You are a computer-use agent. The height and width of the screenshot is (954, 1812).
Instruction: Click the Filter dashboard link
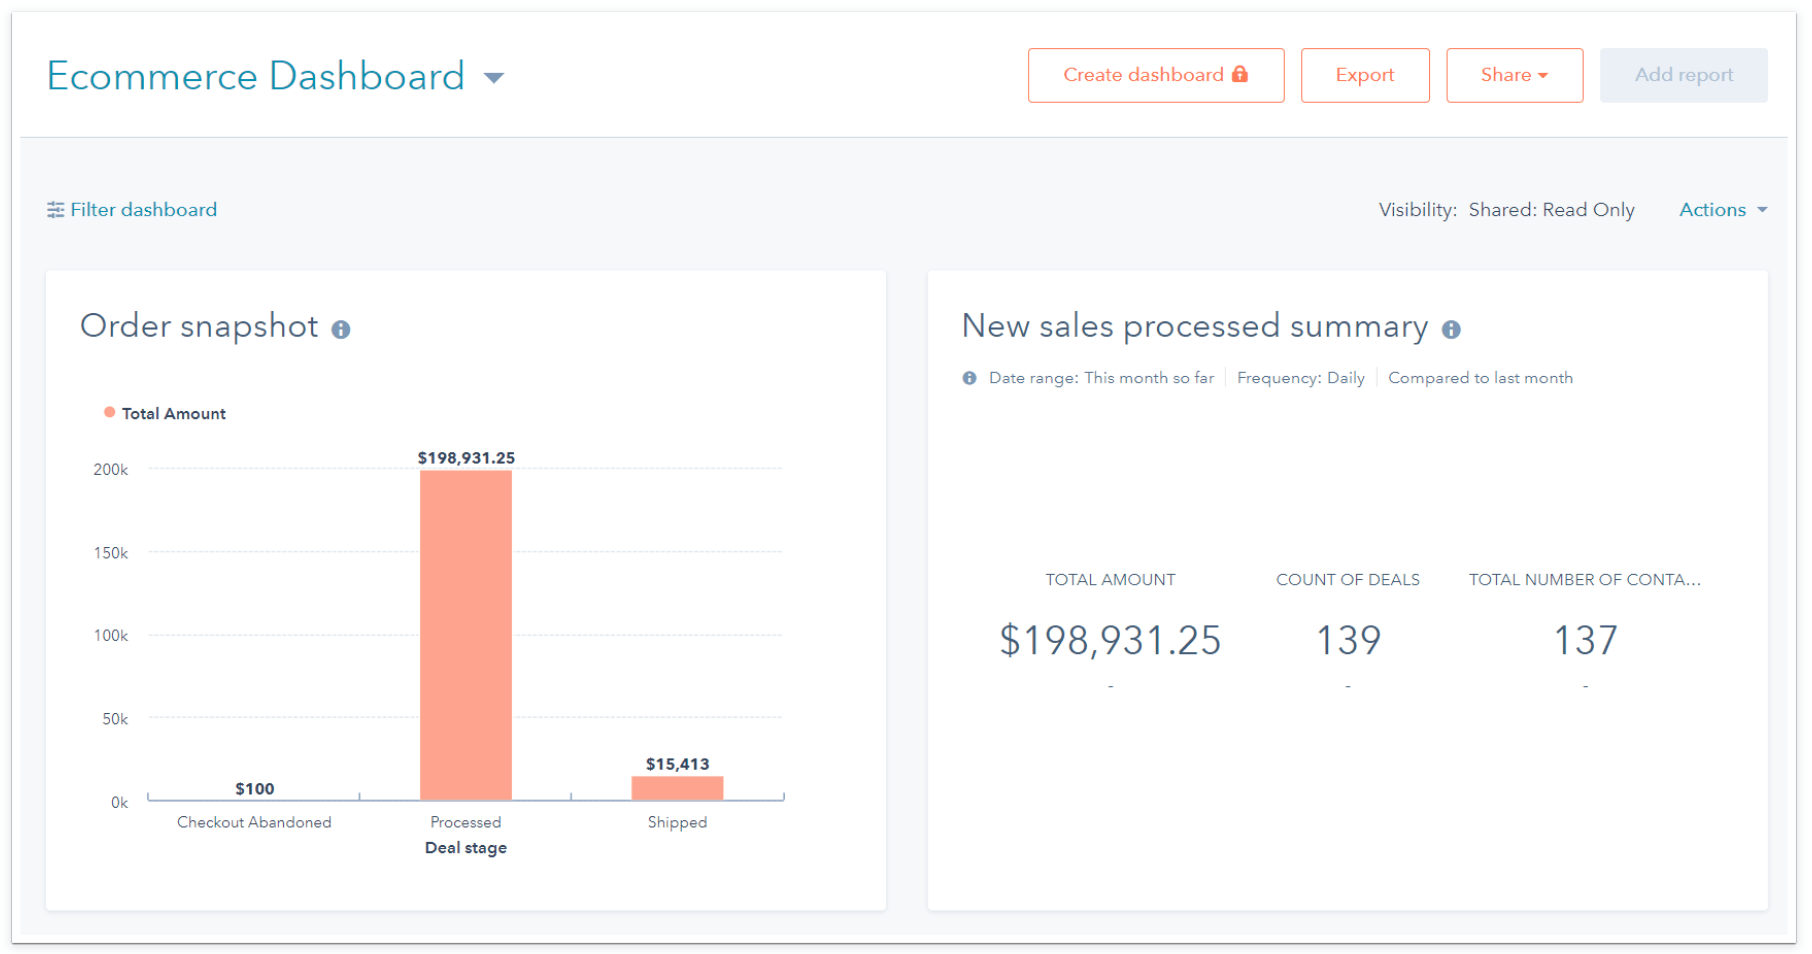[143, 210]
